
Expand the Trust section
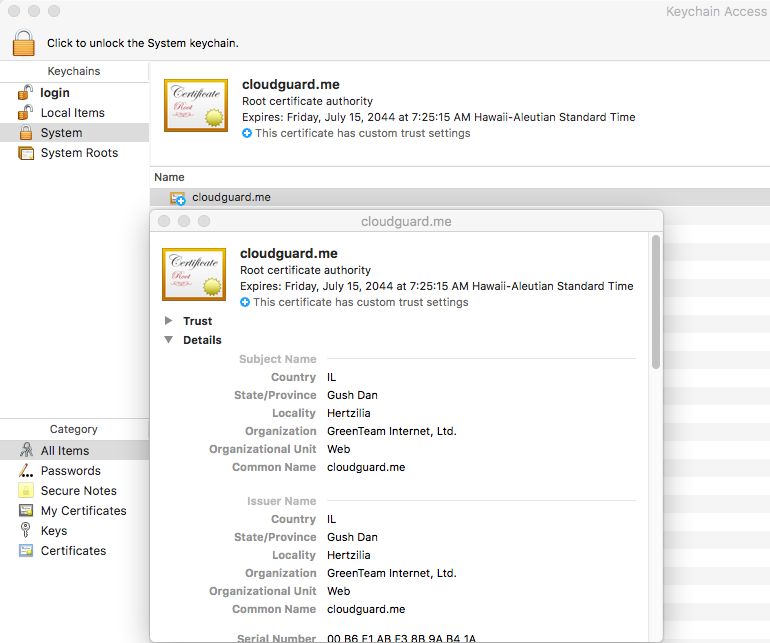pyautogui.click(x=168, y=321)
